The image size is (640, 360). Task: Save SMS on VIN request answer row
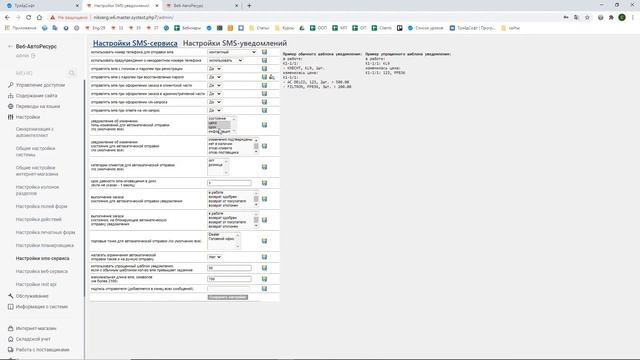click(x=264, y=111)
